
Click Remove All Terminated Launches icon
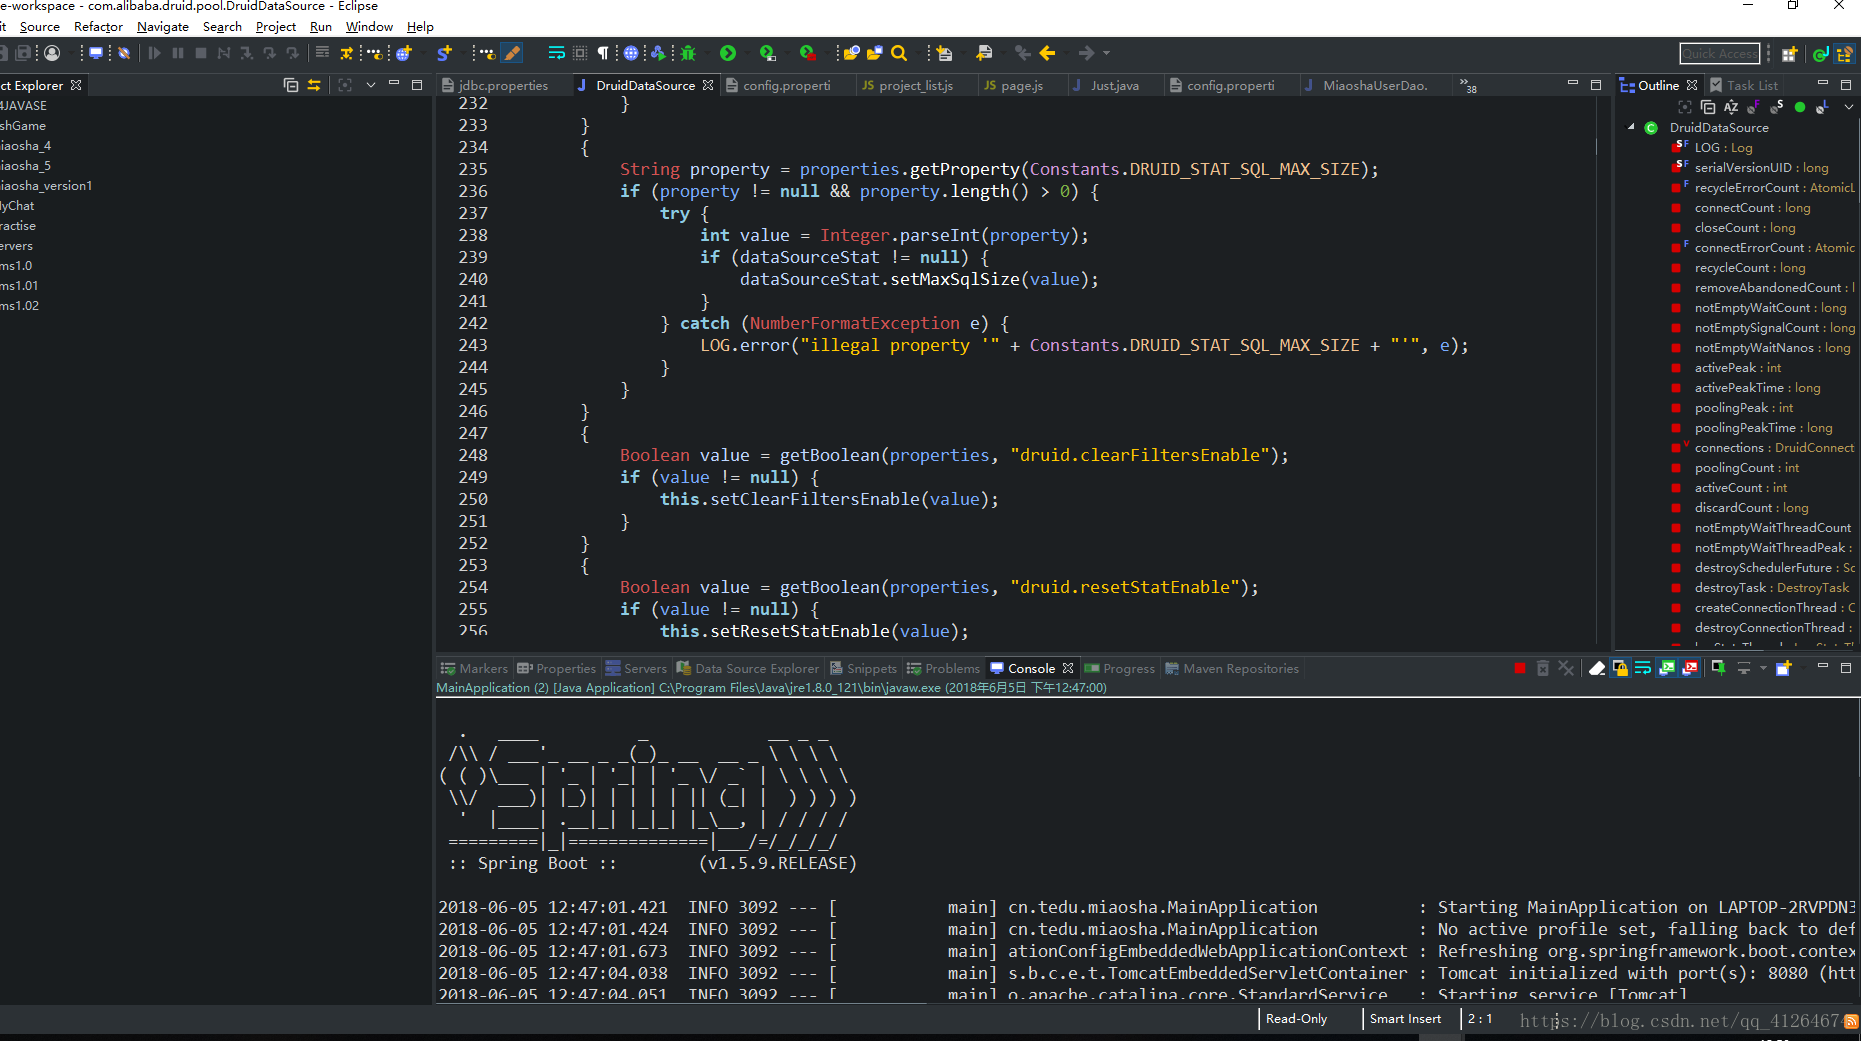pos(1566,668)
